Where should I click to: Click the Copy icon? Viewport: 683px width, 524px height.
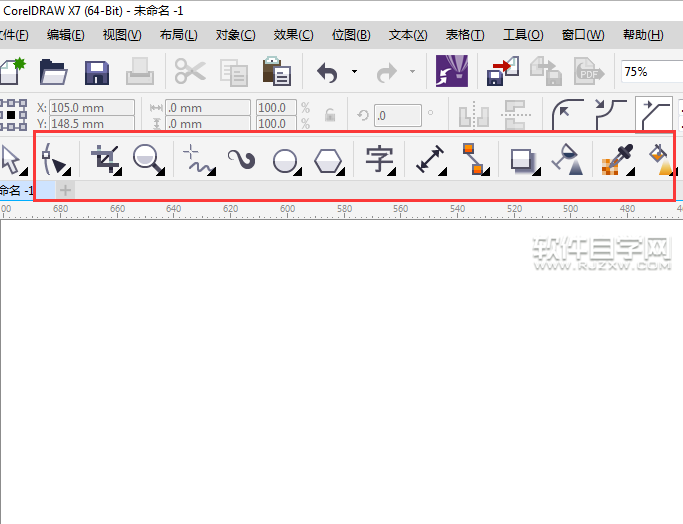pos(234,73)
